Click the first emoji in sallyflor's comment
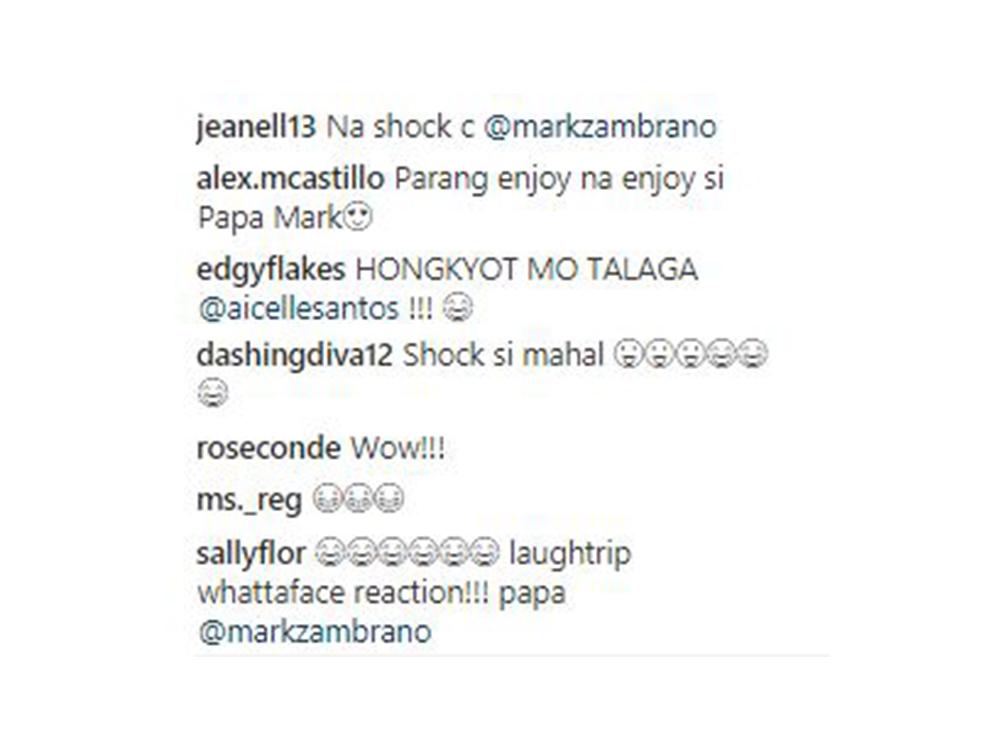 [331, 554]
